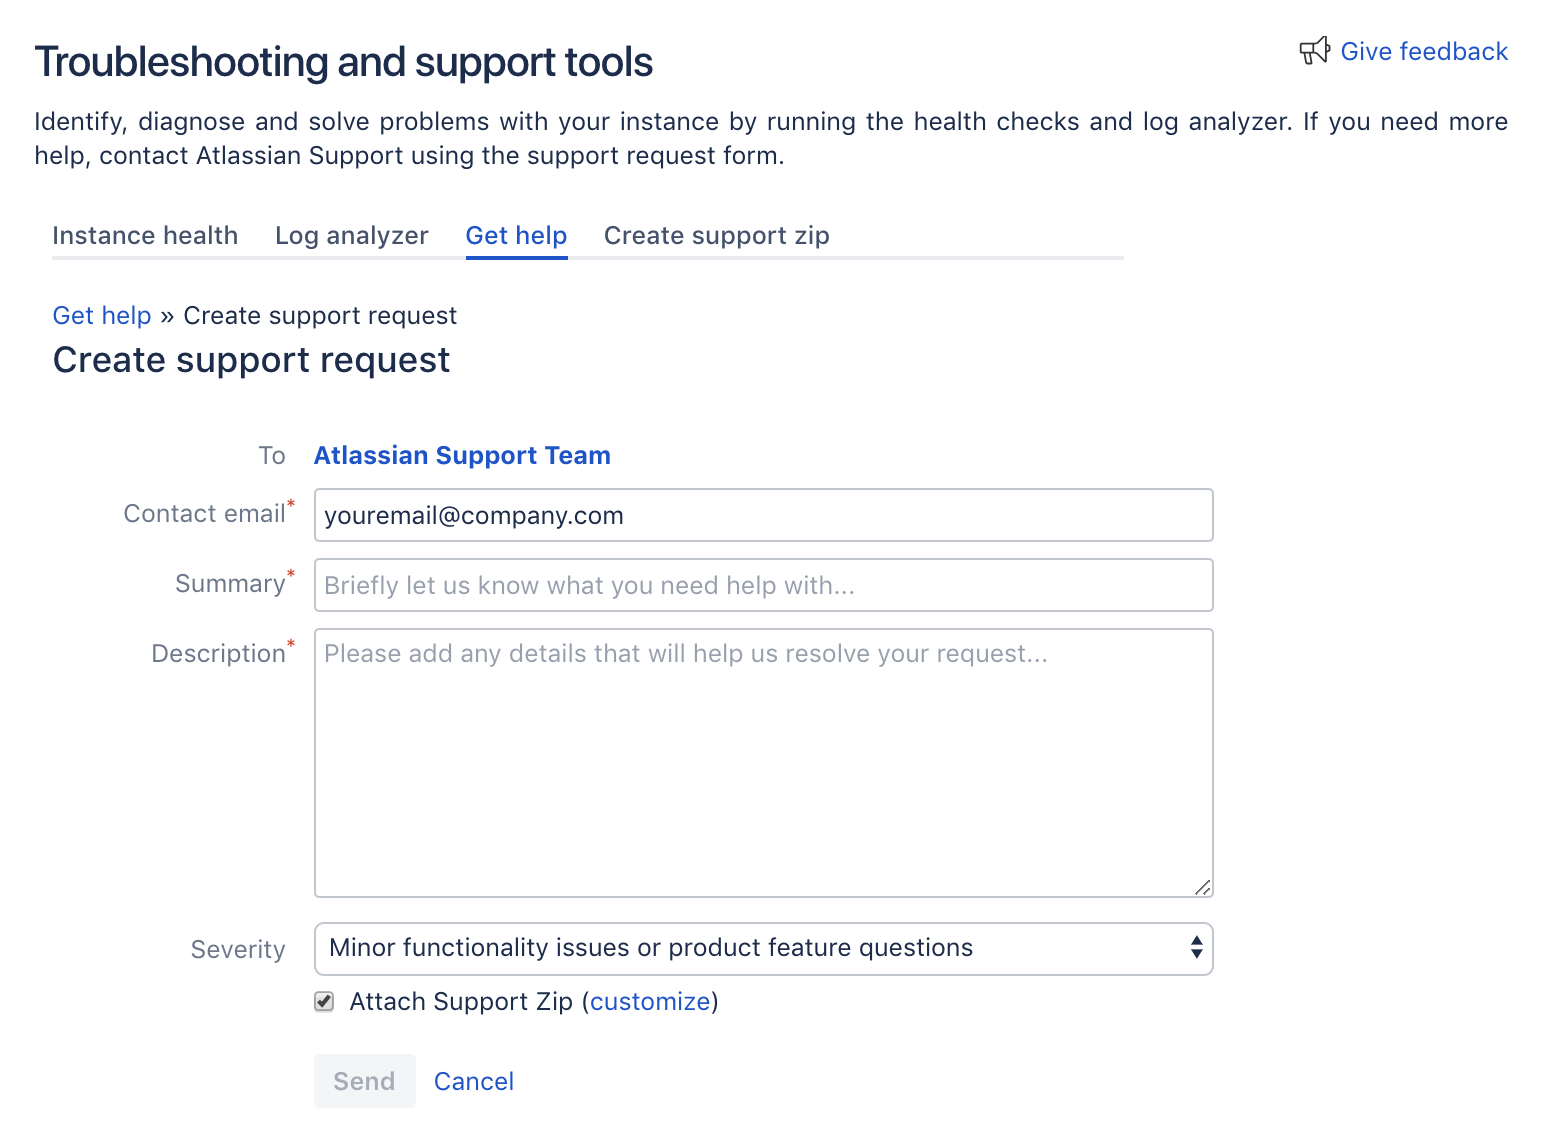Select the Create support zip tab
The height and width of the screenshot is (1138, 1542).
(x=716, y=235)
